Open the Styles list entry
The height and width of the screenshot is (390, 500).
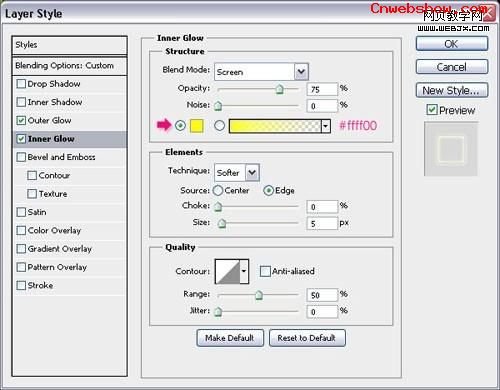coord(69,45)
